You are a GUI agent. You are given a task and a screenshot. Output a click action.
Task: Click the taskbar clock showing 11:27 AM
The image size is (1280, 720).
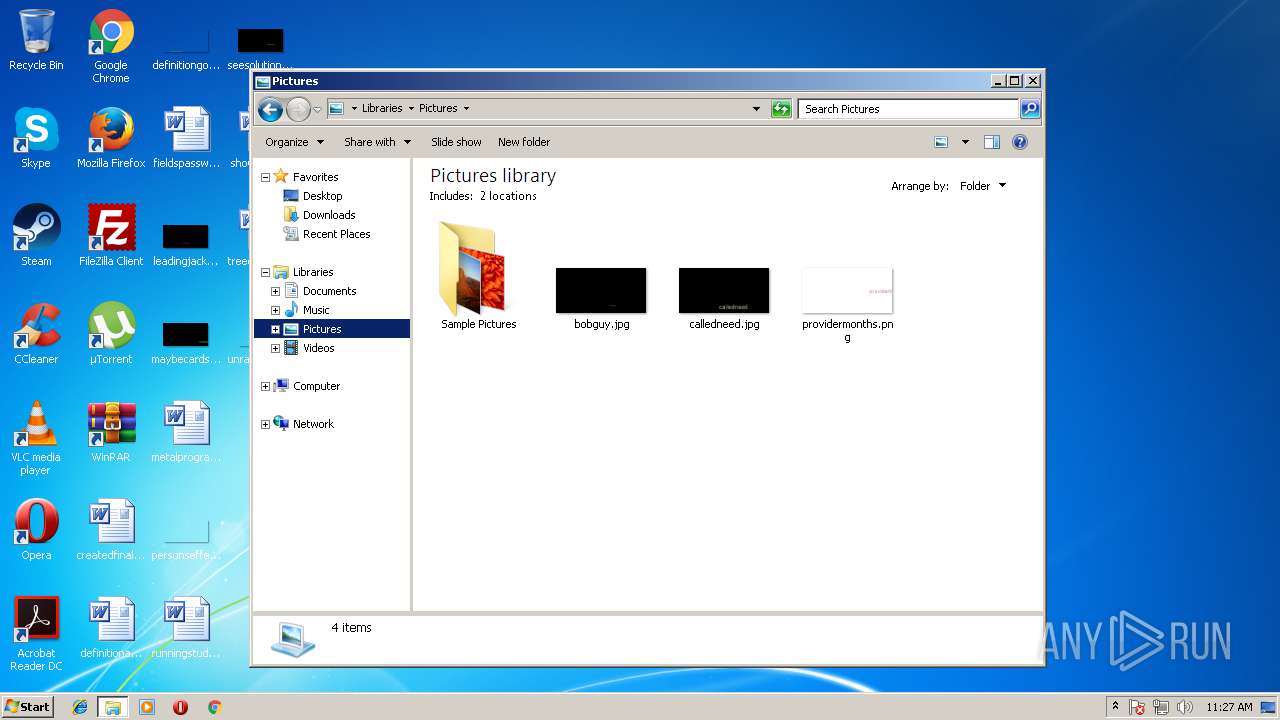[x=1229, y=707]
